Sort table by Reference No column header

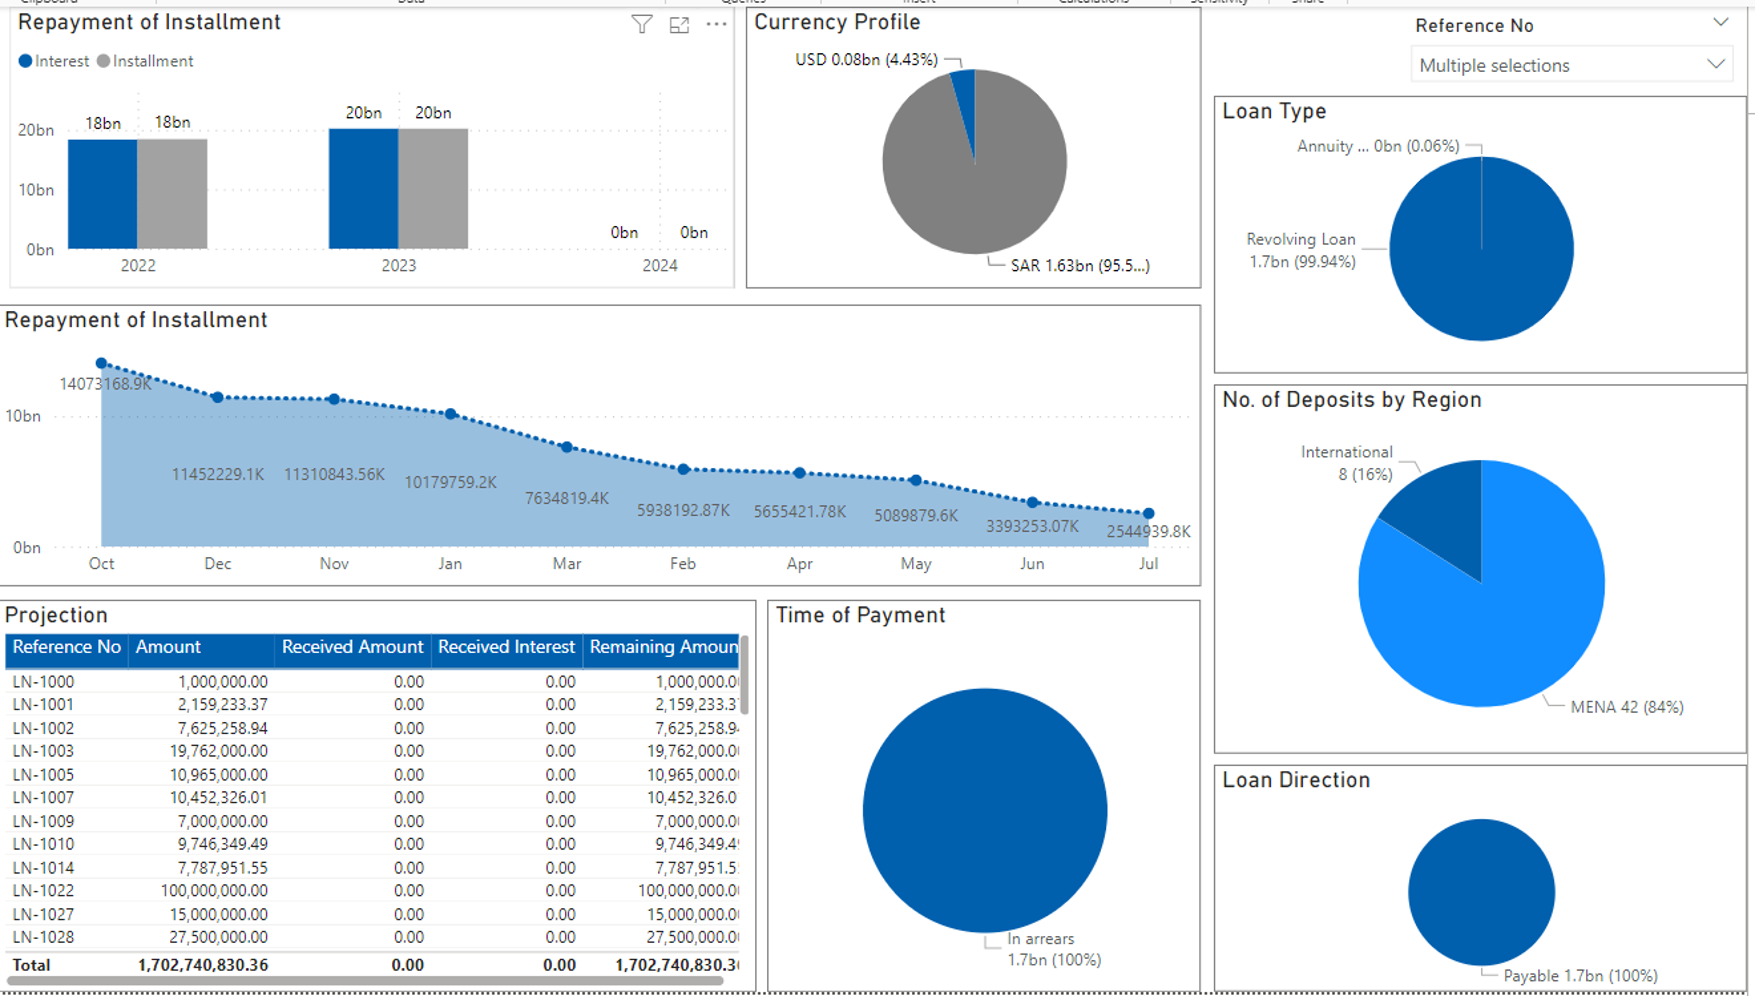click(66, 648)
